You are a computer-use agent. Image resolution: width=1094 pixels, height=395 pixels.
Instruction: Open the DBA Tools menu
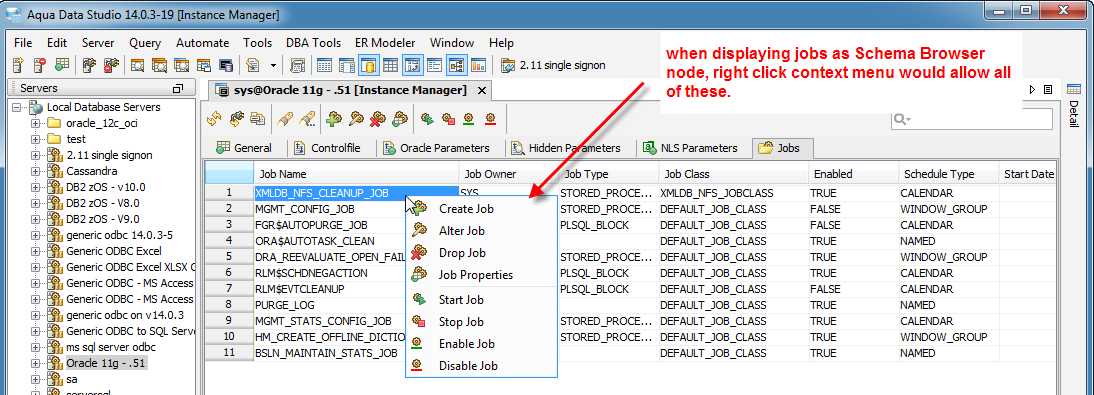(313, 43)
